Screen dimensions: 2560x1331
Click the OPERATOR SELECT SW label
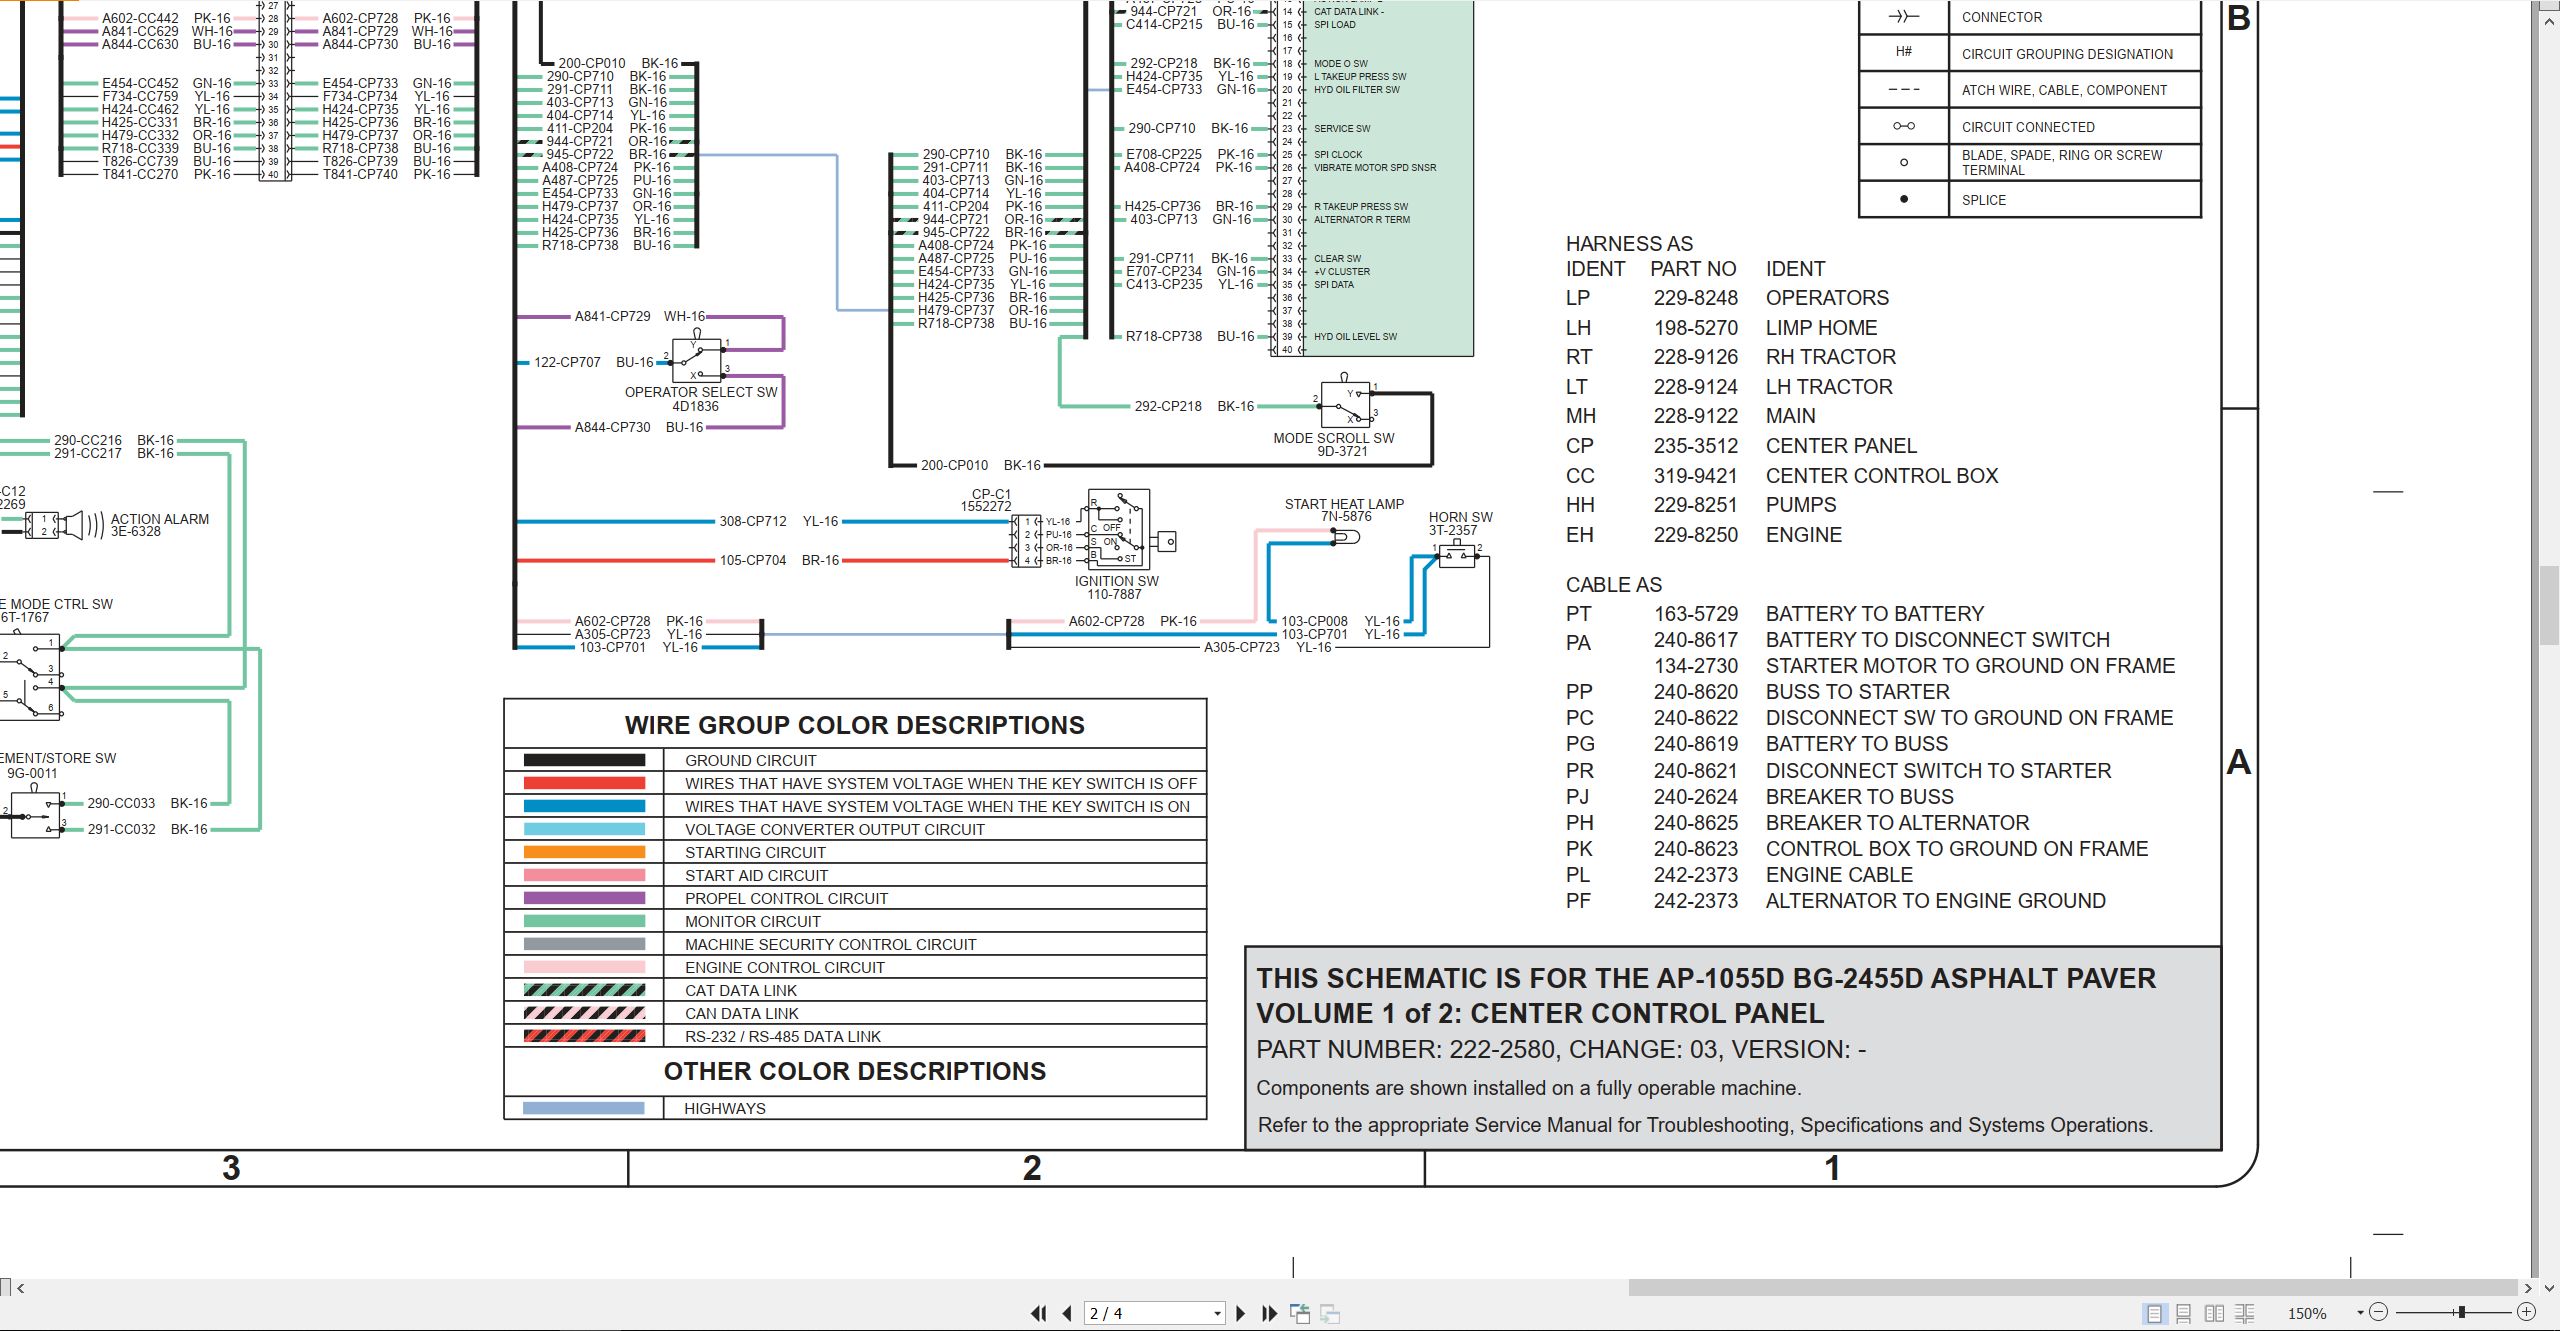tap(701, 392)
